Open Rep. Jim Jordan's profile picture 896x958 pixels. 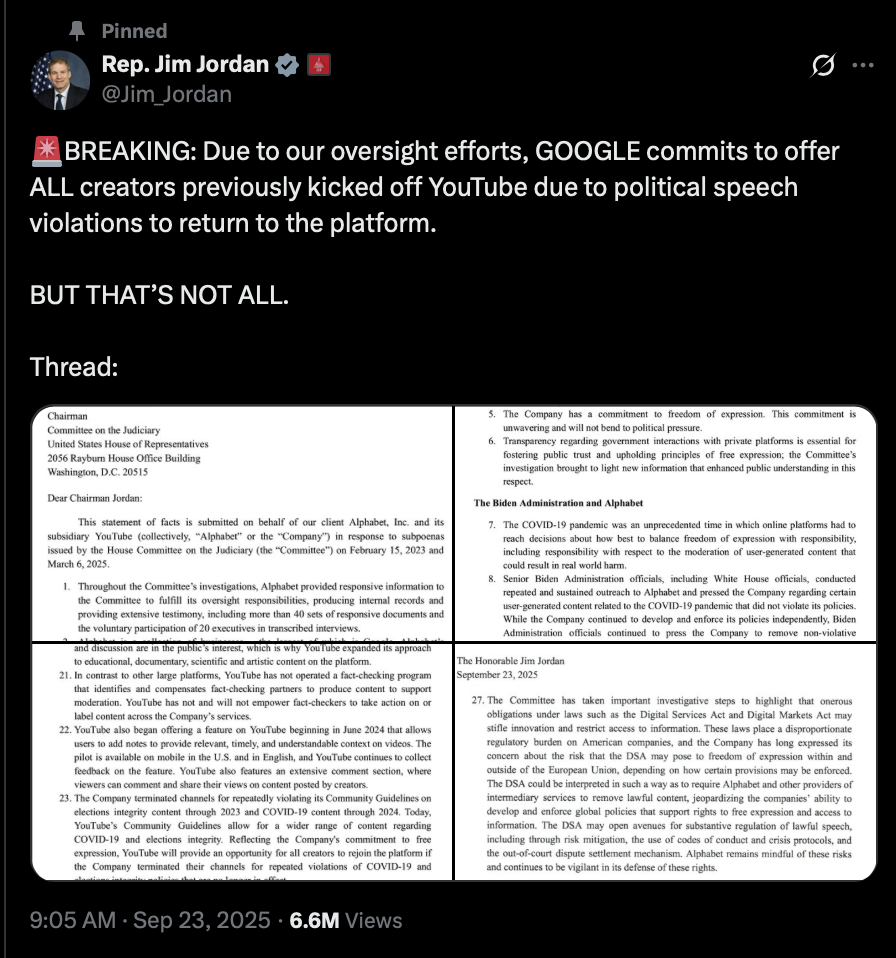tap(60, 80)
